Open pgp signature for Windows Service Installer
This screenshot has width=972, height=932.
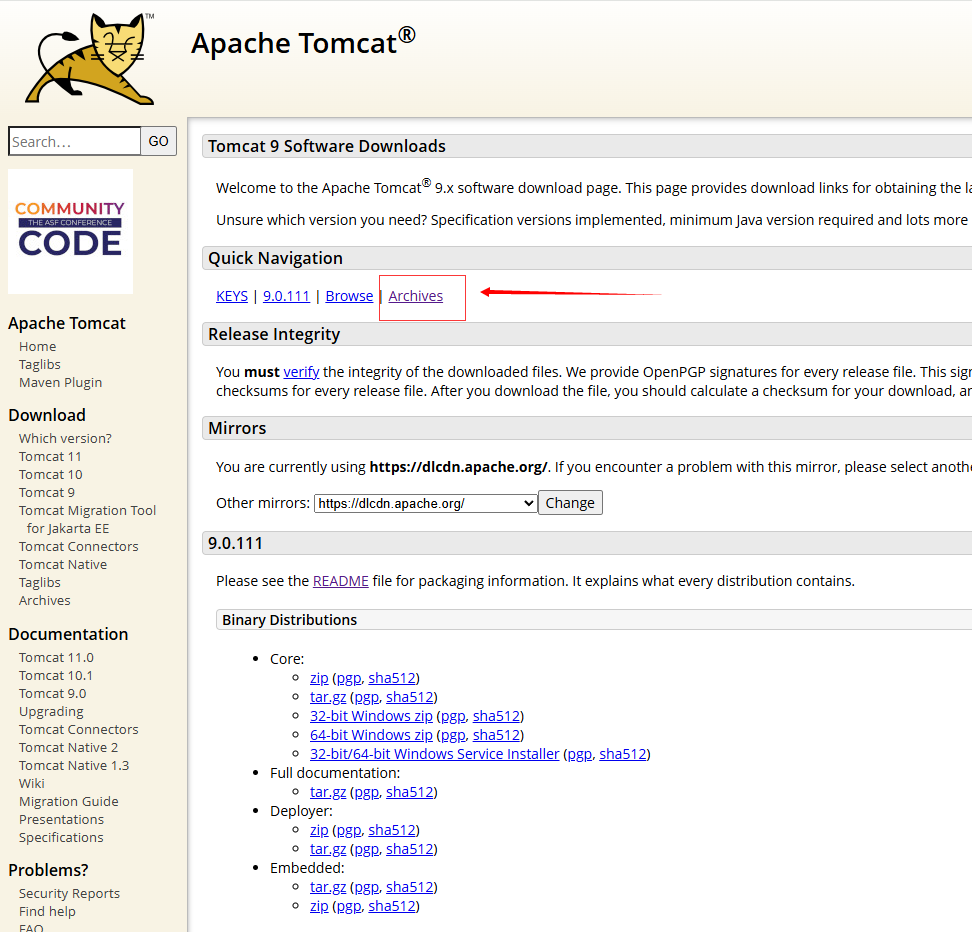point(580,754)
